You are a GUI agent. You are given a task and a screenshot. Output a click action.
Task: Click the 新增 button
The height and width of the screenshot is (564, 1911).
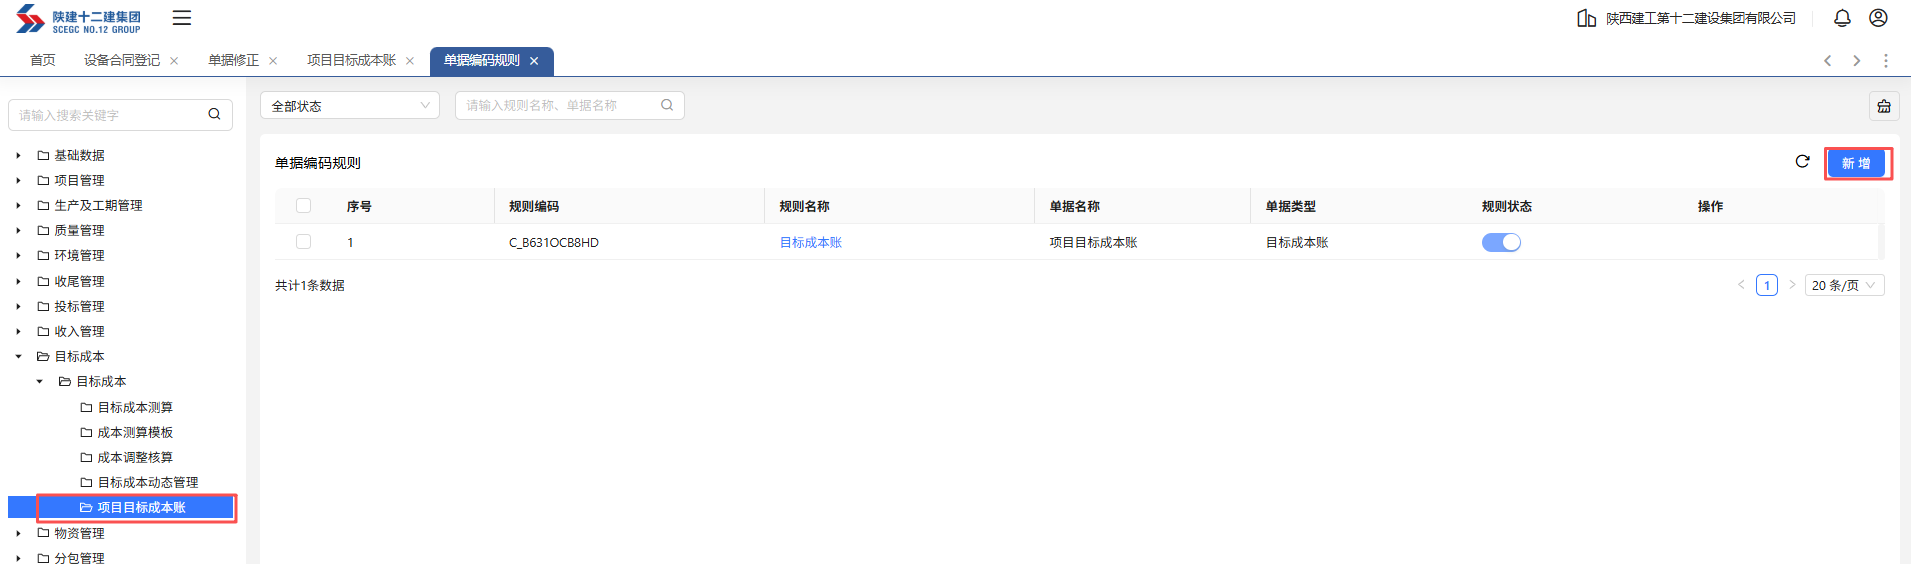click(1856, 163)
